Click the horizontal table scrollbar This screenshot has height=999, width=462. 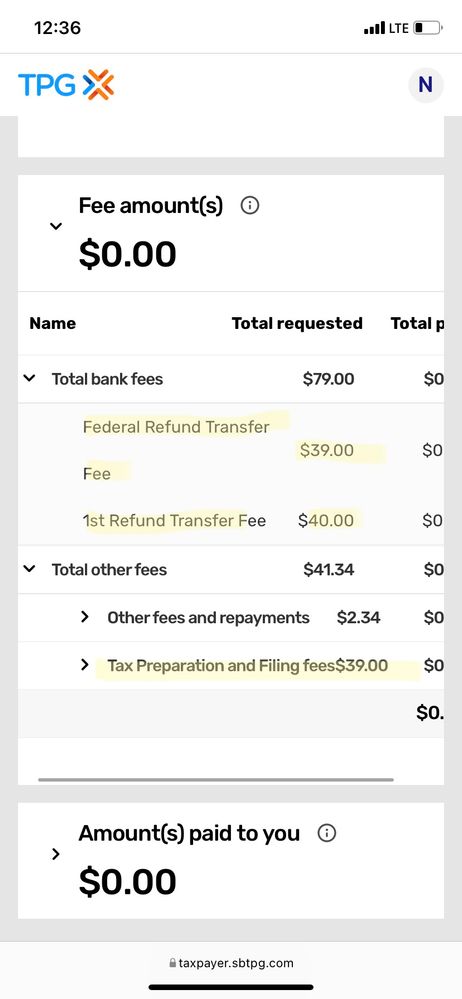(215, 779)
